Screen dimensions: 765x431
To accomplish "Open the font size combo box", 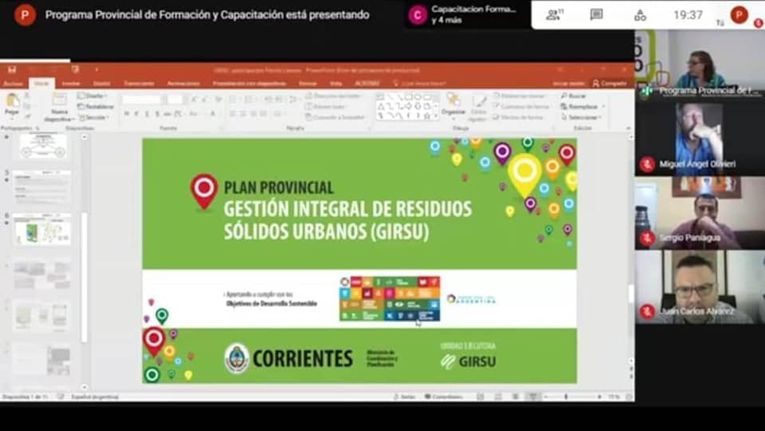I will coord(175,100).
